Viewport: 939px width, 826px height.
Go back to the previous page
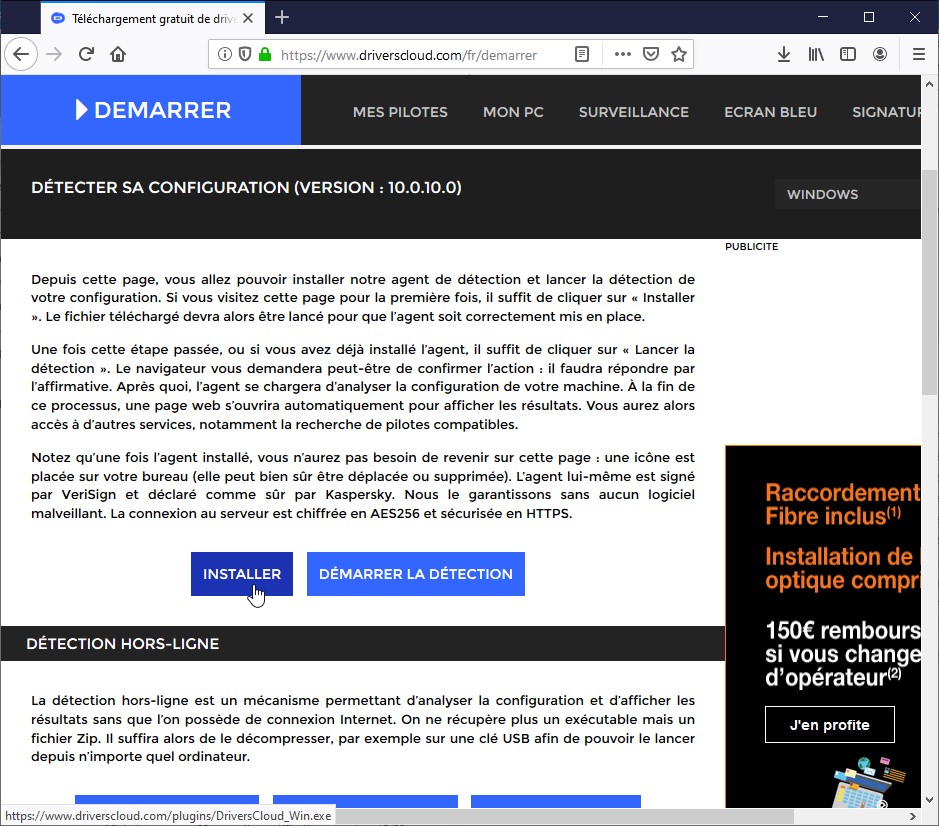(21, 55)
